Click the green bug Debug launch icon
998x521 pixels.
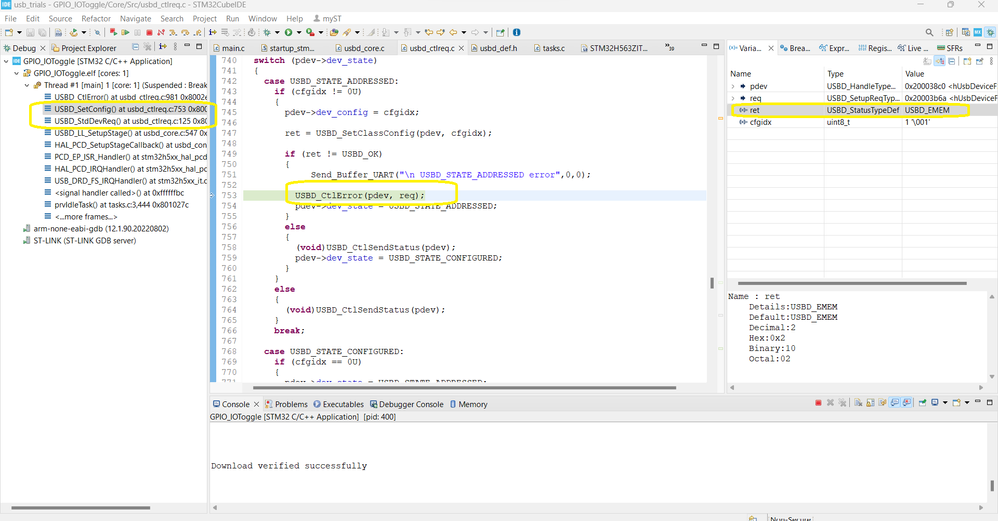pyautogui.click(x=266, y=32)
